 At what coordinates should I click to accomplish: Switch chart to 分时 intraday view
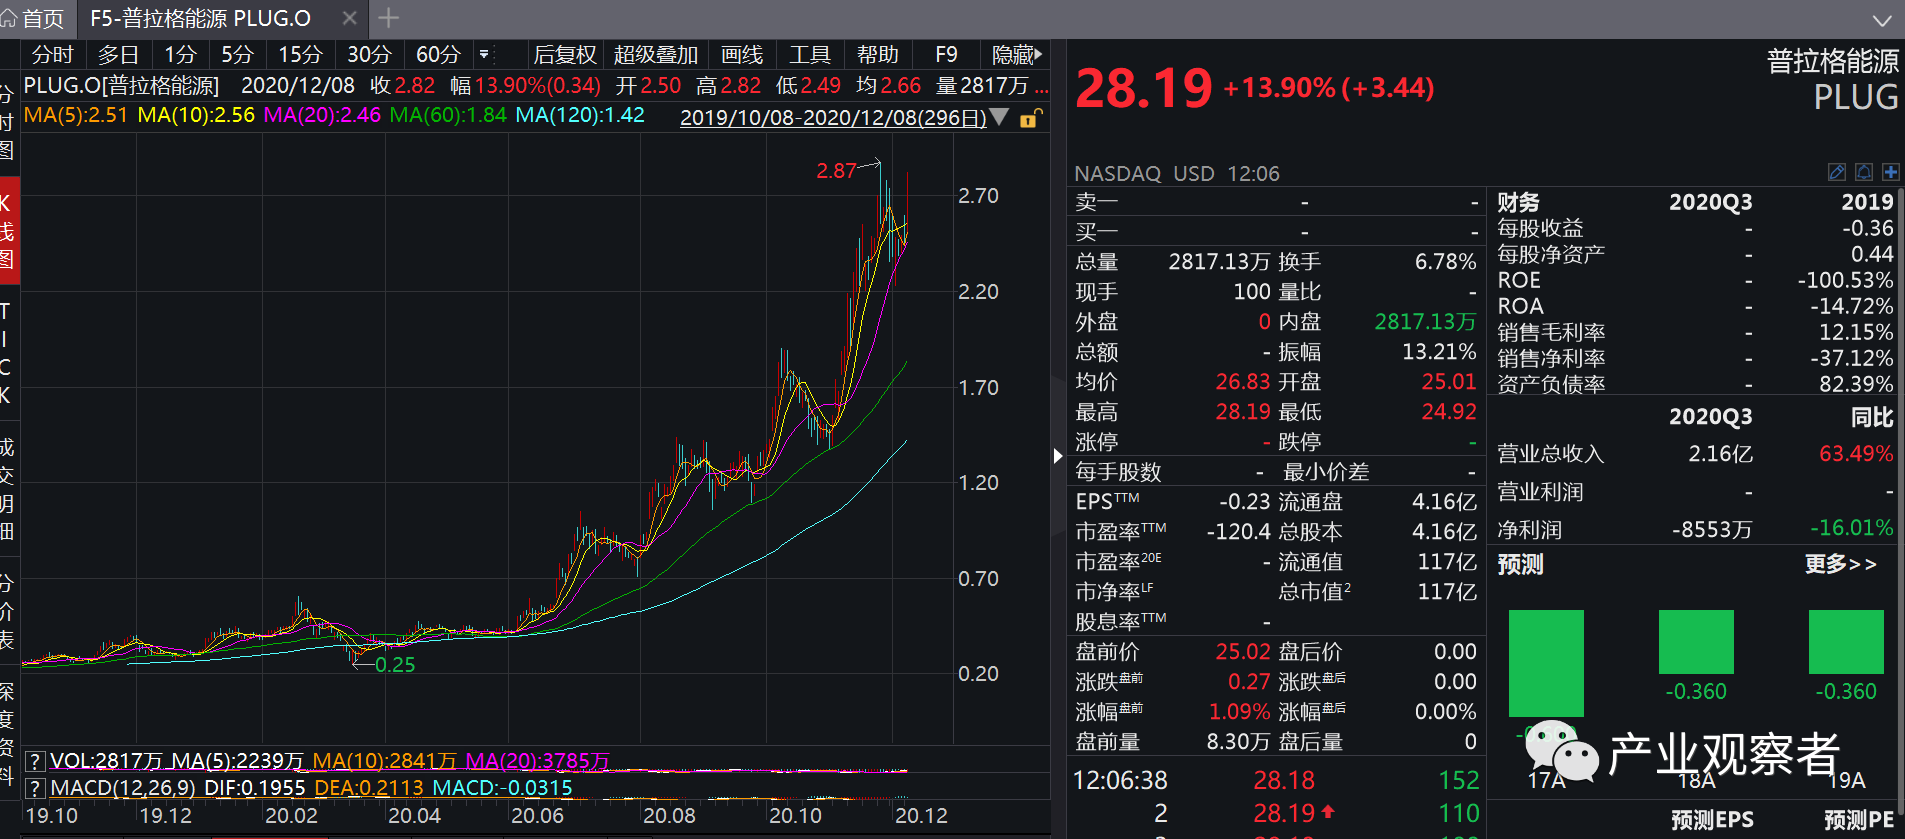point(53,55)
